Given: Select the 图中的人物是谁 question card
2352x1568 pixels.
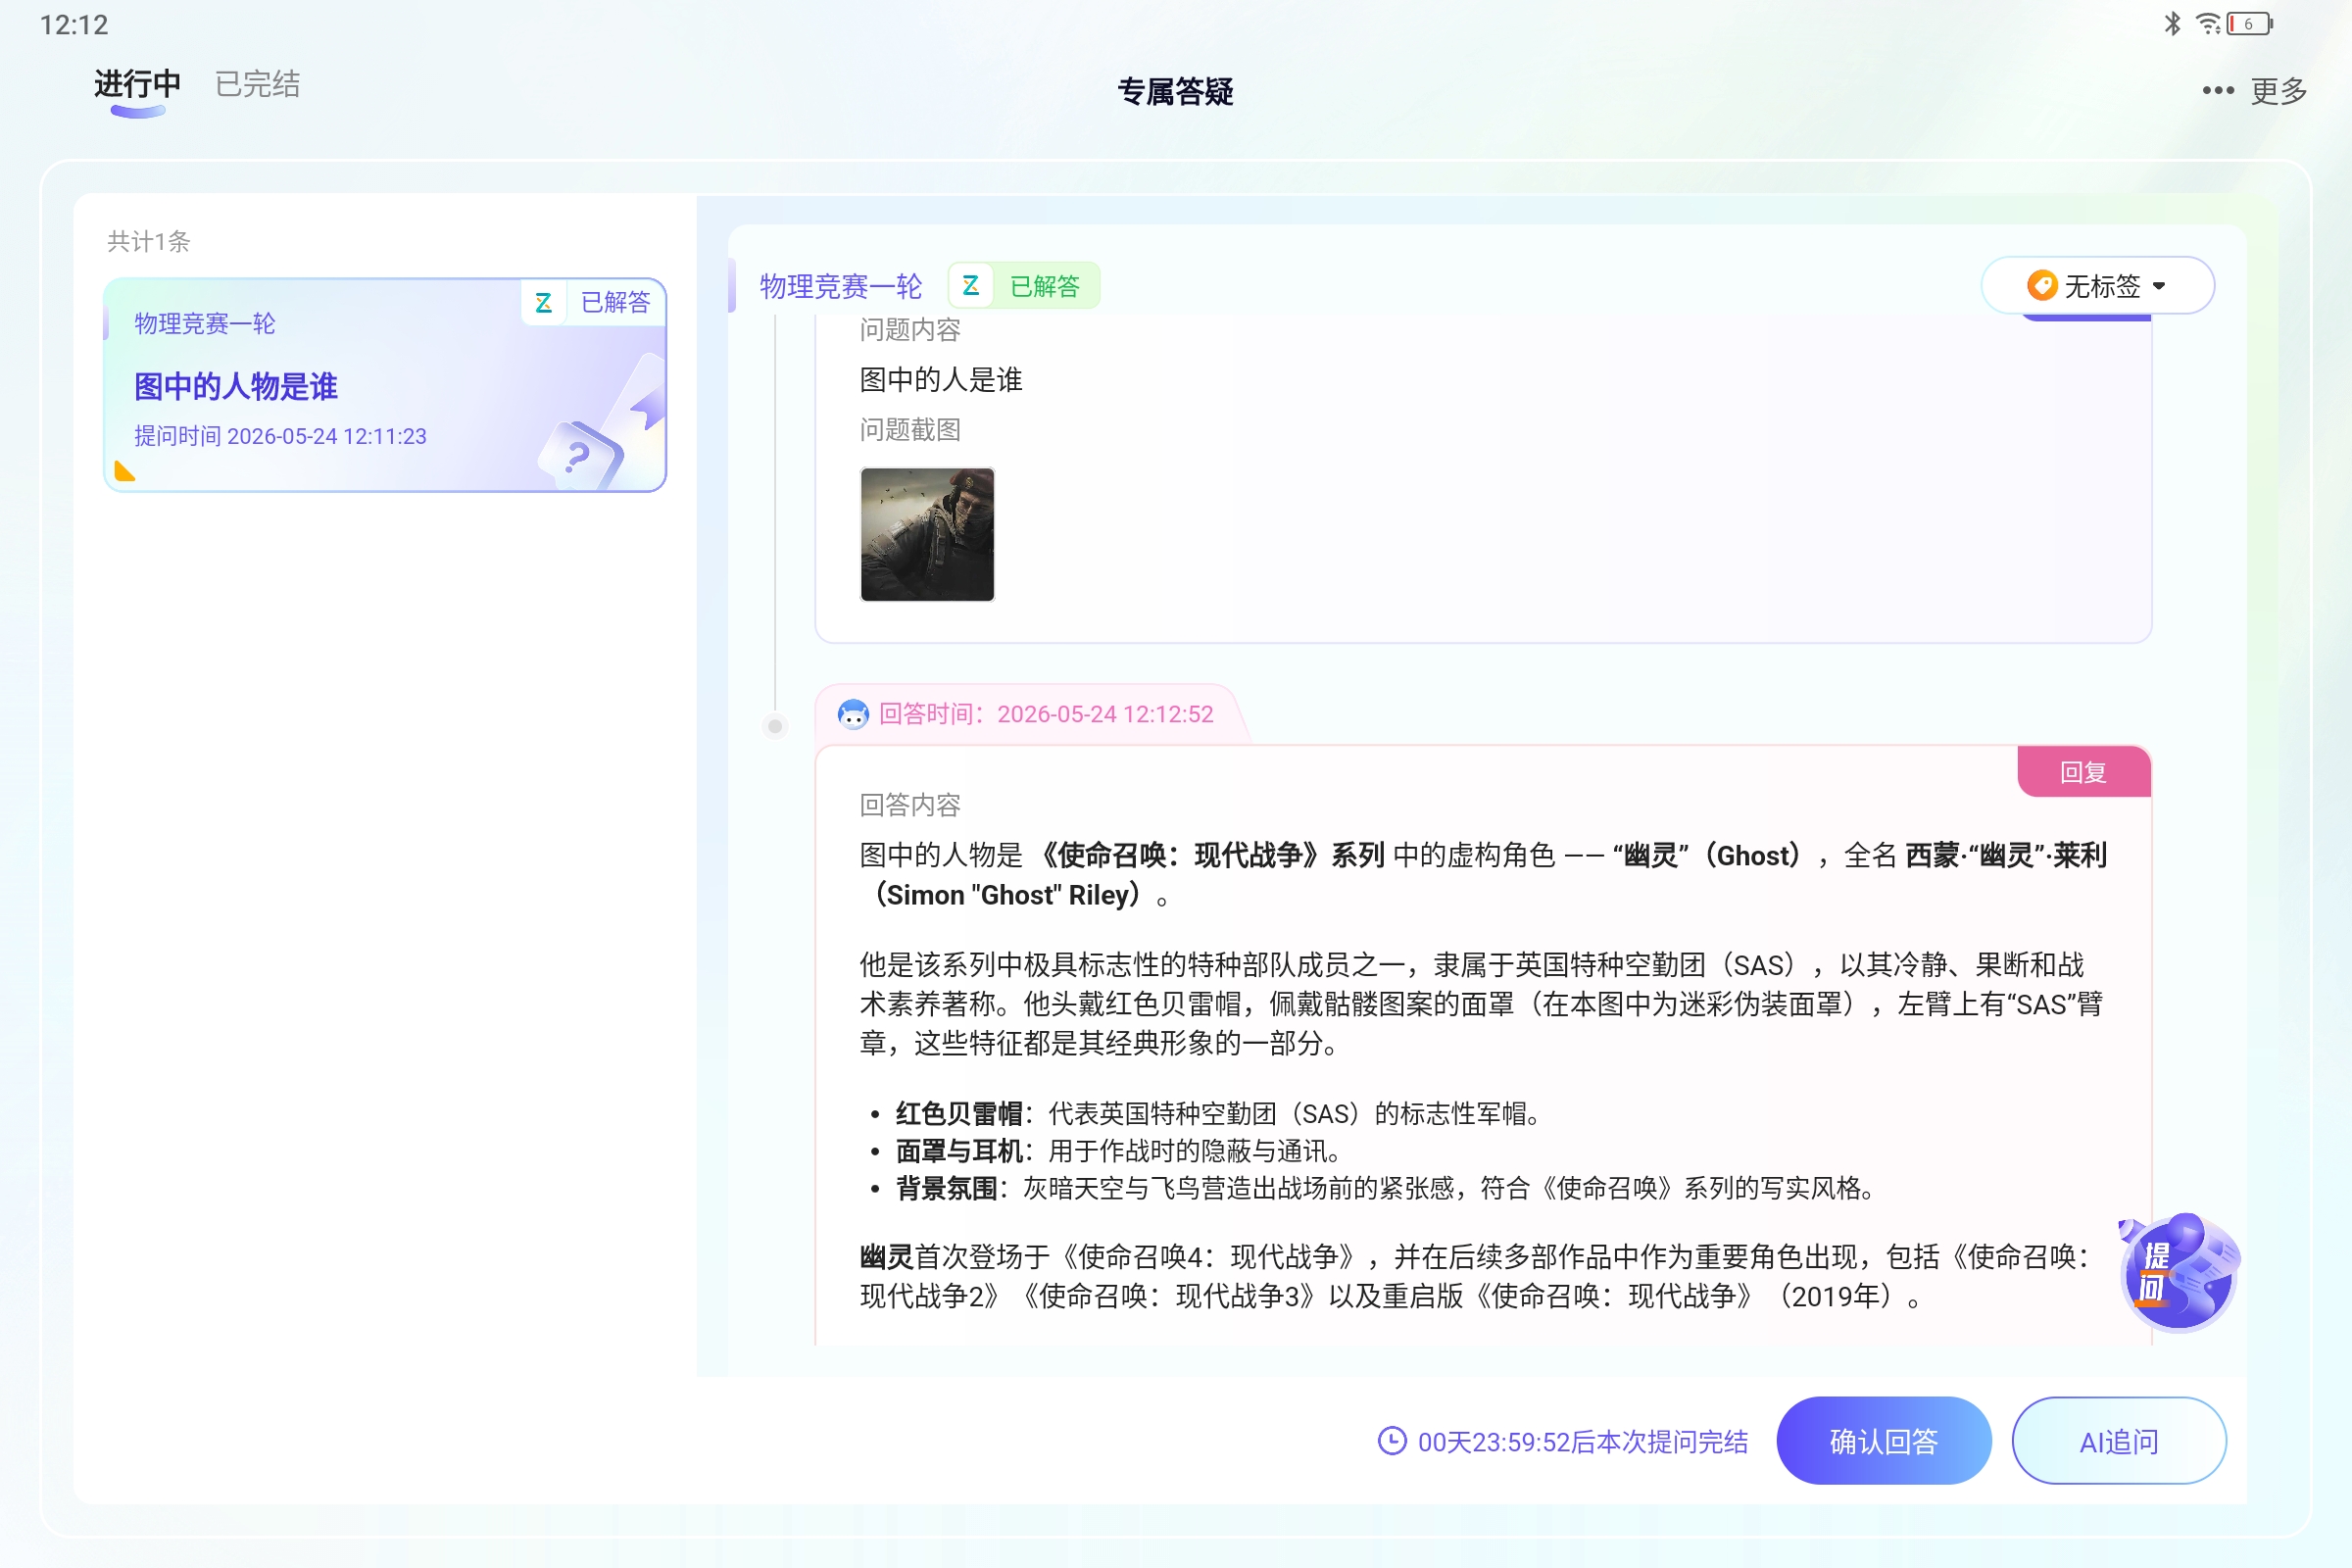Looking at the screenshot, I should tap(385, 385).
